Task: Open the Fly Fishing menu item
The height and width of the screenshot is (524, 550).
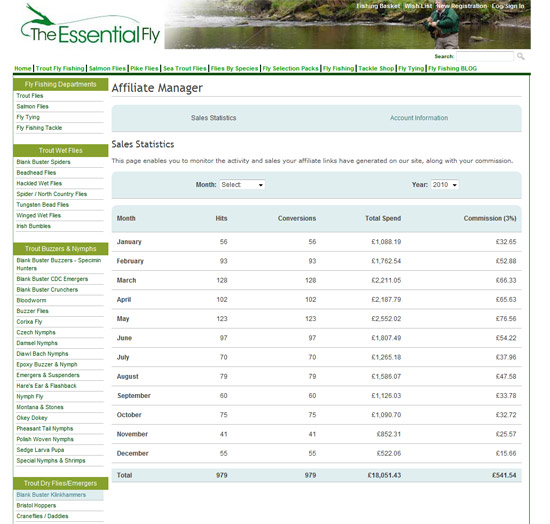Action: [338, 68]
